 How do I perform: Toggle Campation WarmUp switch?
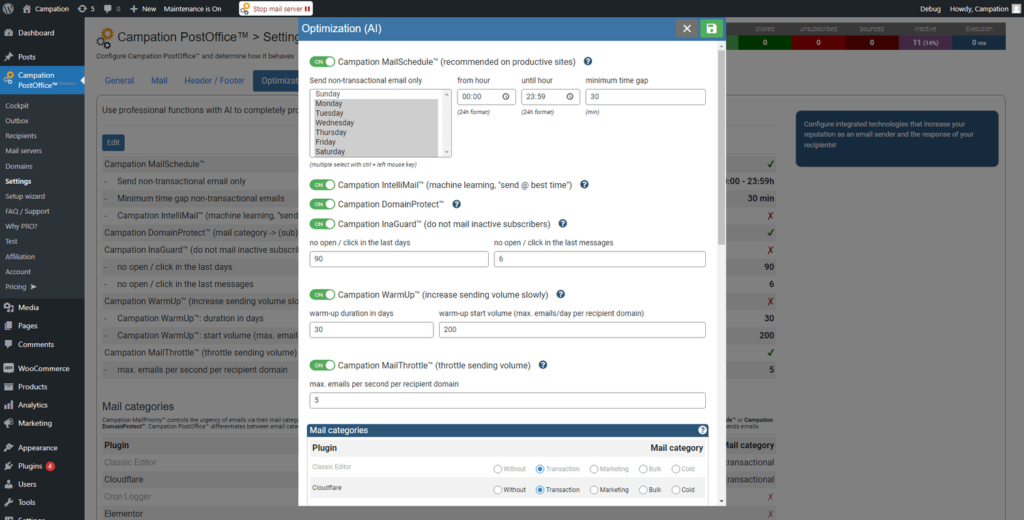[x=322, y=294]
